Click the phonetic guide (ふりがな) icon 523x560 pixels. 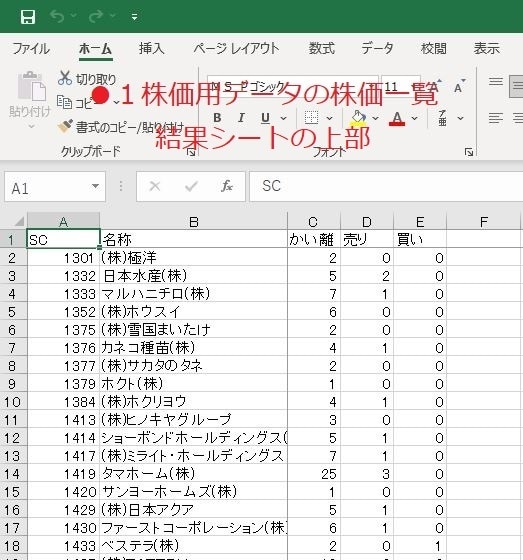[443, 118]
